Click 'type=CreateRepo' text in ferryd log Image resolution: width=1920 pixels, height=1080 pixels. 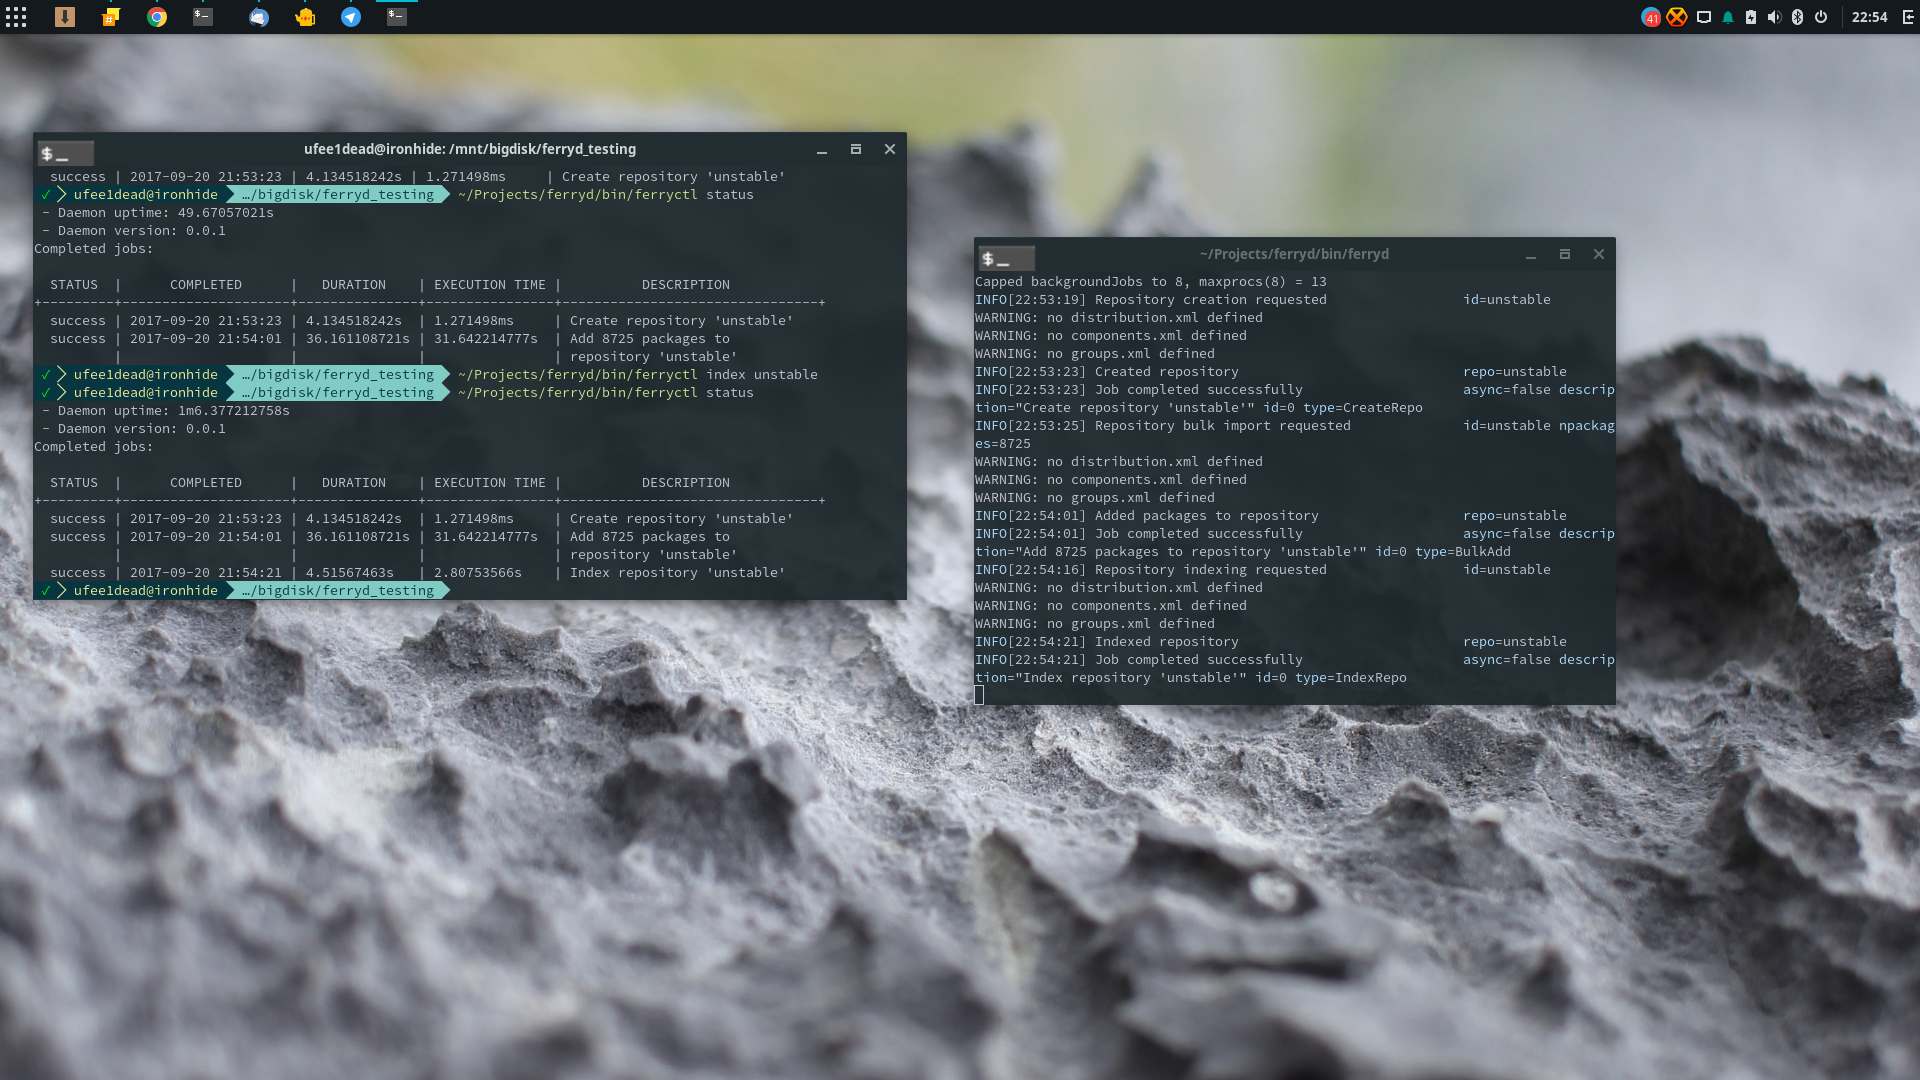tap(1363, 408)
